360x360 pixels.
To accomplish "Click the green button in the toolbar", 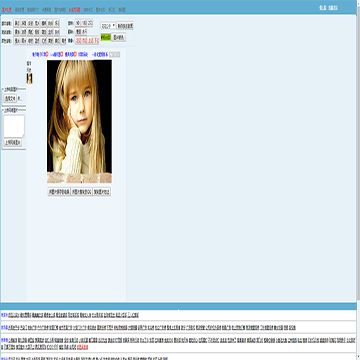I will tap(106, 37).
